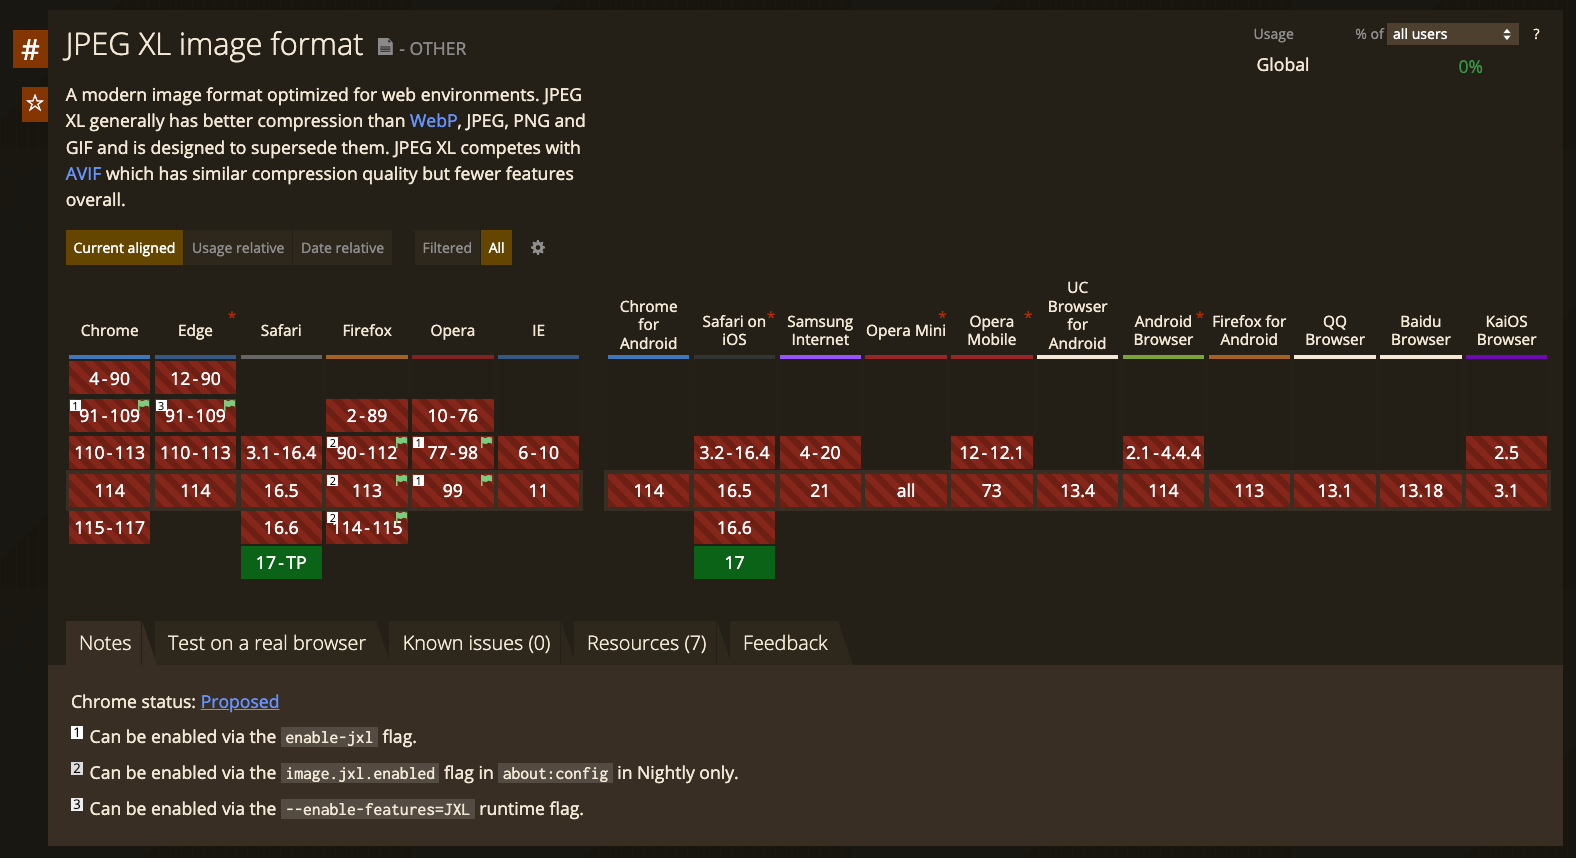Select the Opera Mobile 73 cell

point(992,491)
